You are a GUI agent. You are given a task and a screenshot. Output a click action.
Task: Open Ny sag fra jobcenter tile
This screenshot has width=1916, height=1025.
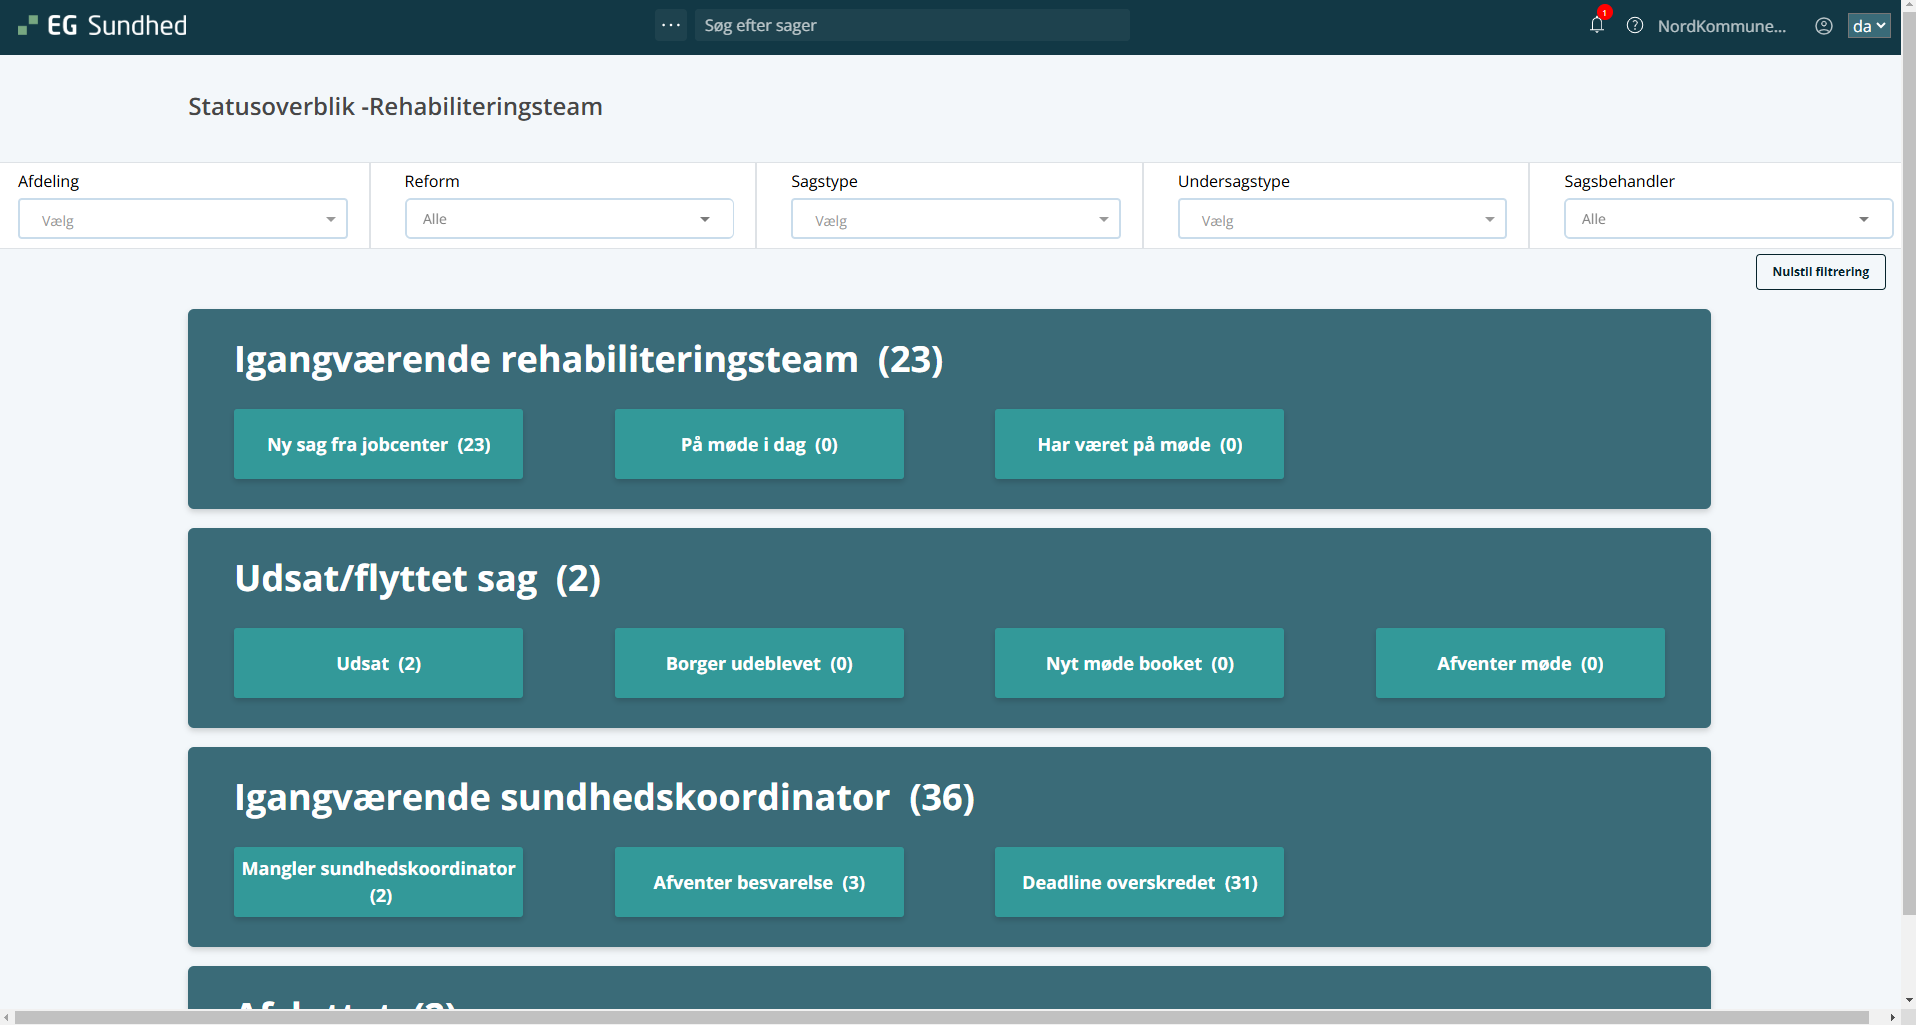tap(378, 444)
